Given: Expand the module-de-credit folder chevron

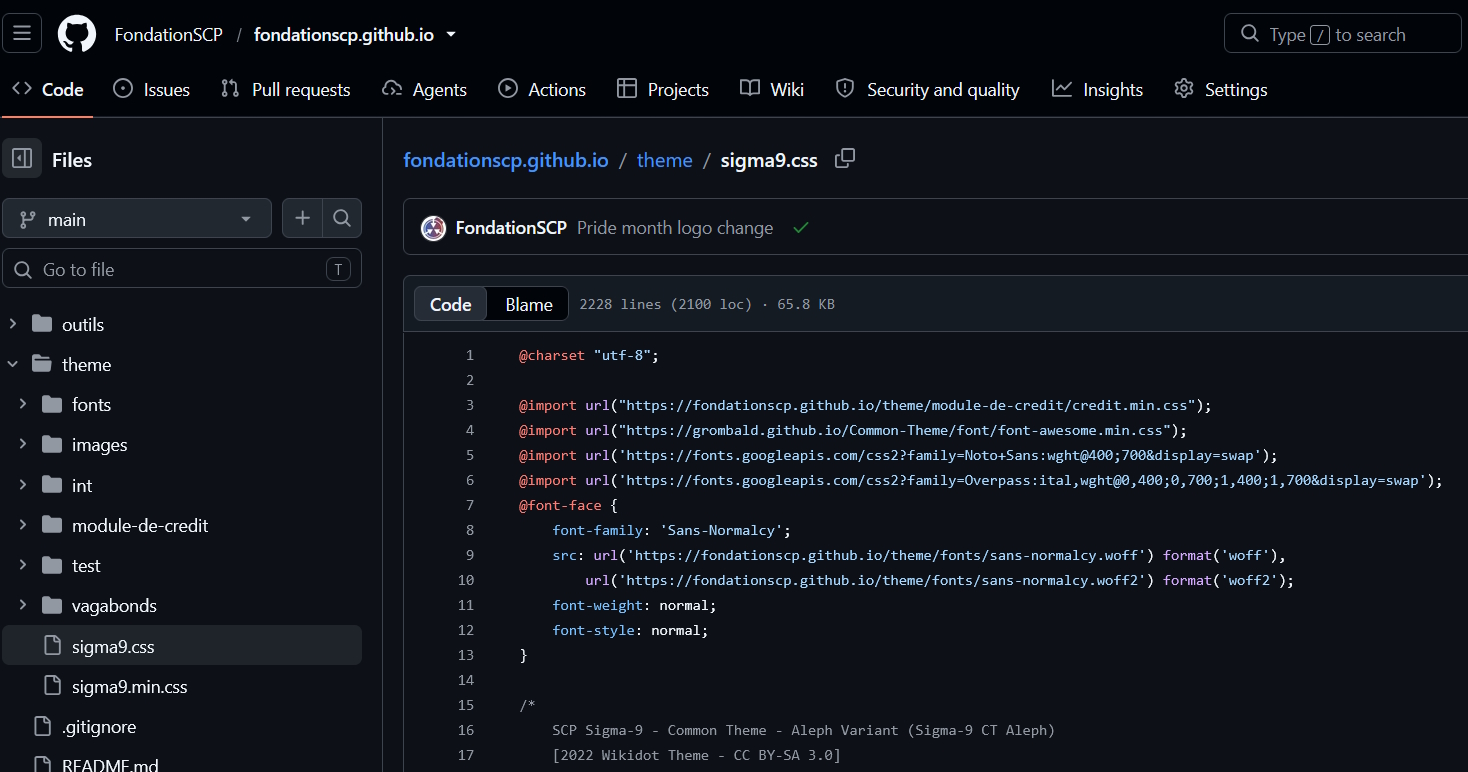Looking at the screenshot, I should (x=23, y=525).
